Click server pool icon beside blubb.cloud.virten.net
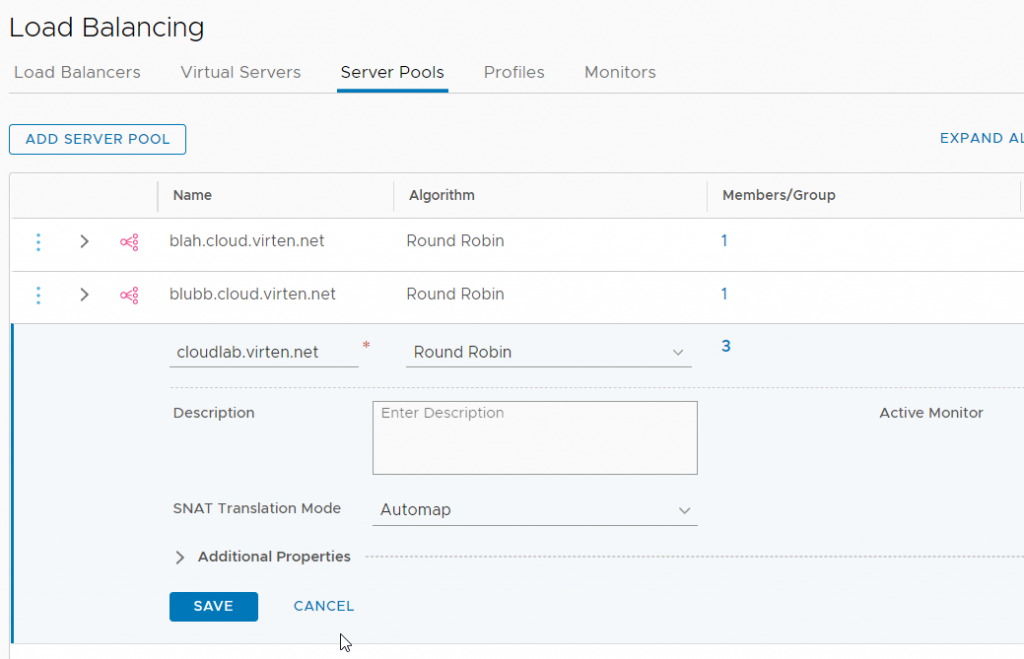Viewport: 1024px width, 659px height. point(128,294)
